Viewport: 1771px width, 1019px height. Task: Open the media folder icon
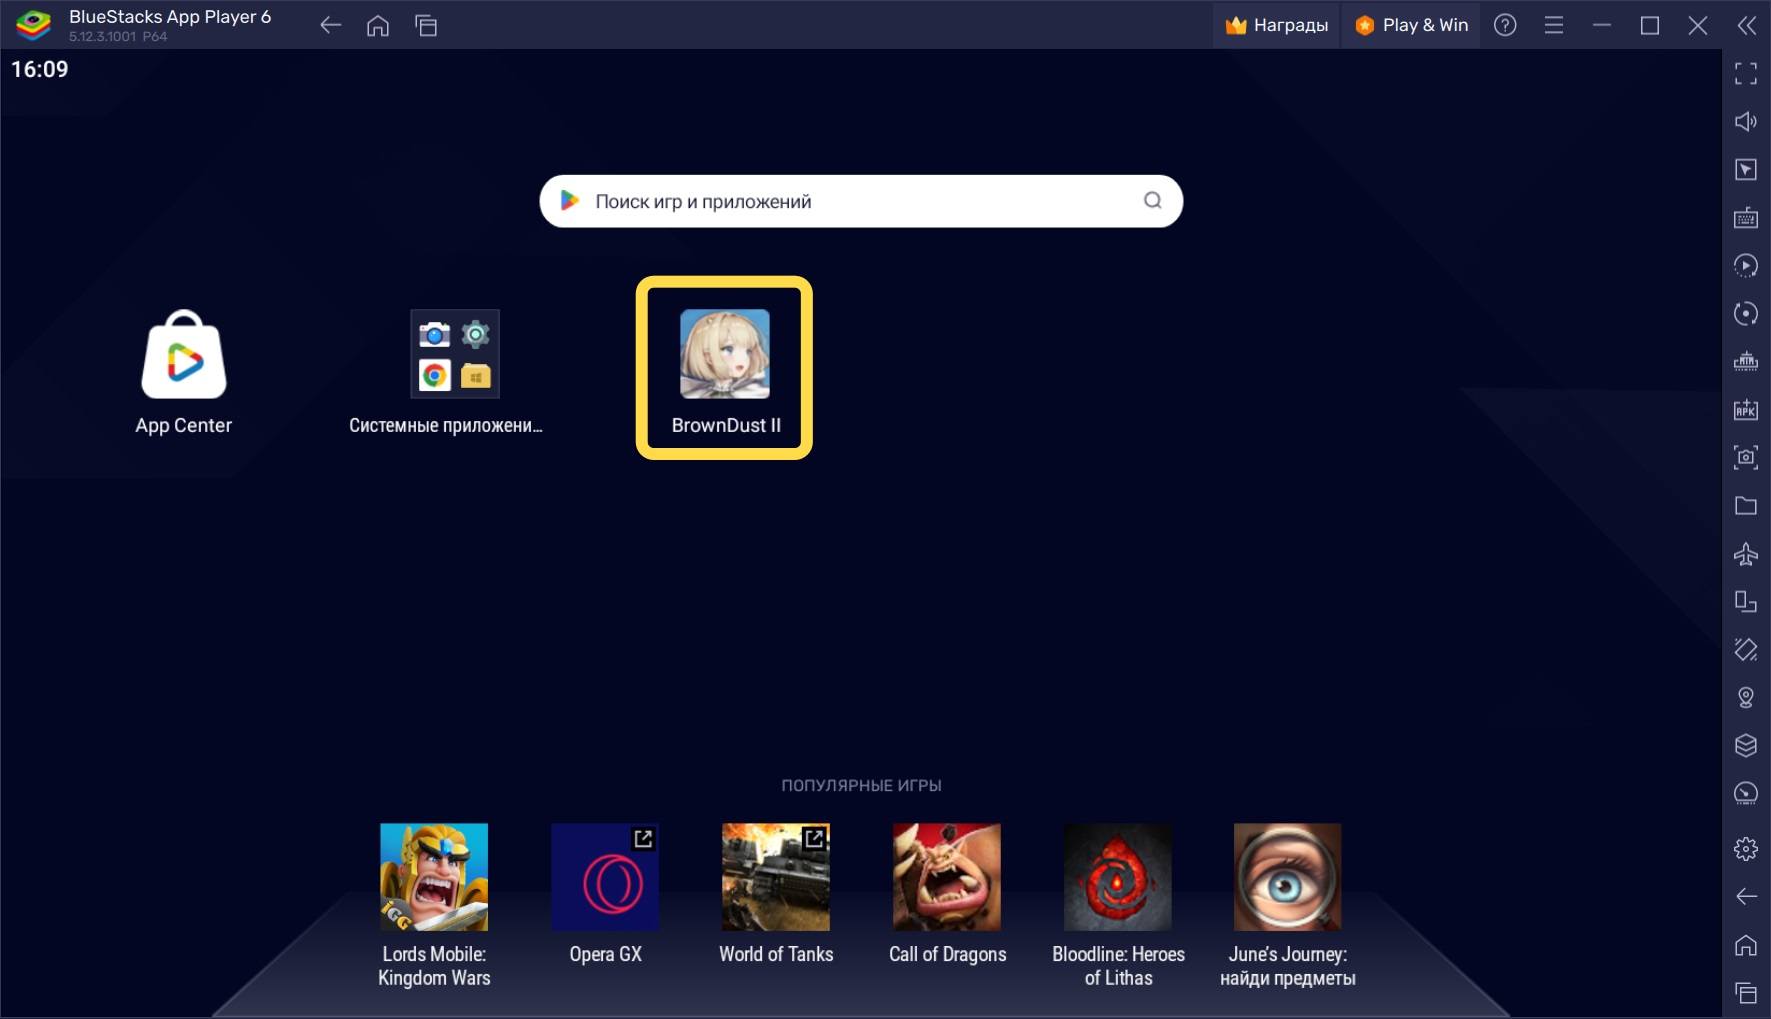pos(1746,505)
